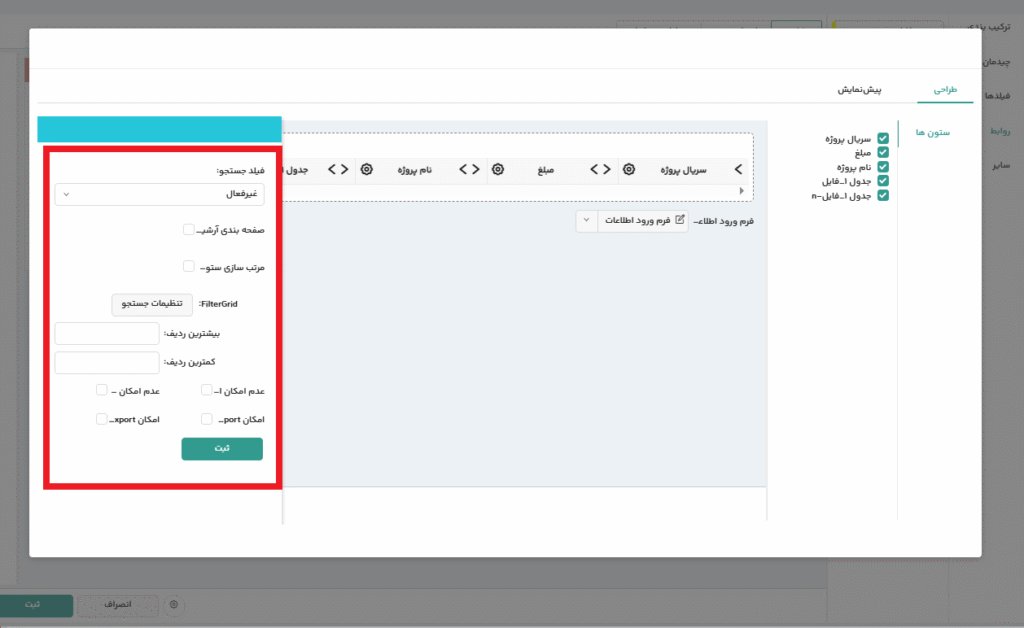Click the column strip horizontal scrollbar arrow
1024x628 pixels.
pyautogui.click(x=741, y=190)
